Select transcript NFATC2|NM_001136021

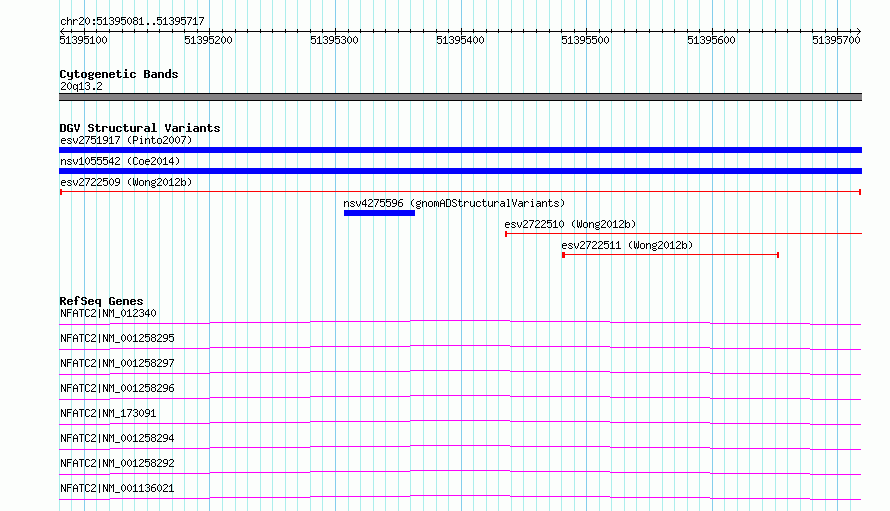pyautogui.click(x=117, y=488)
